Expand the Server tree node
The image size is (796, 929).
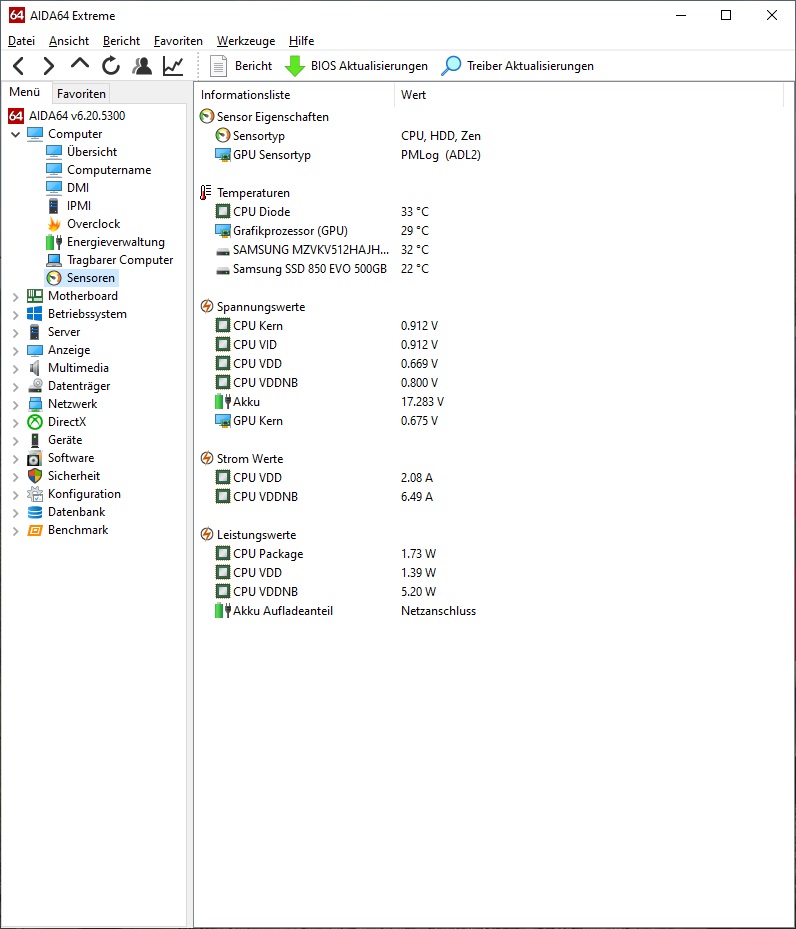pos(15,332)
